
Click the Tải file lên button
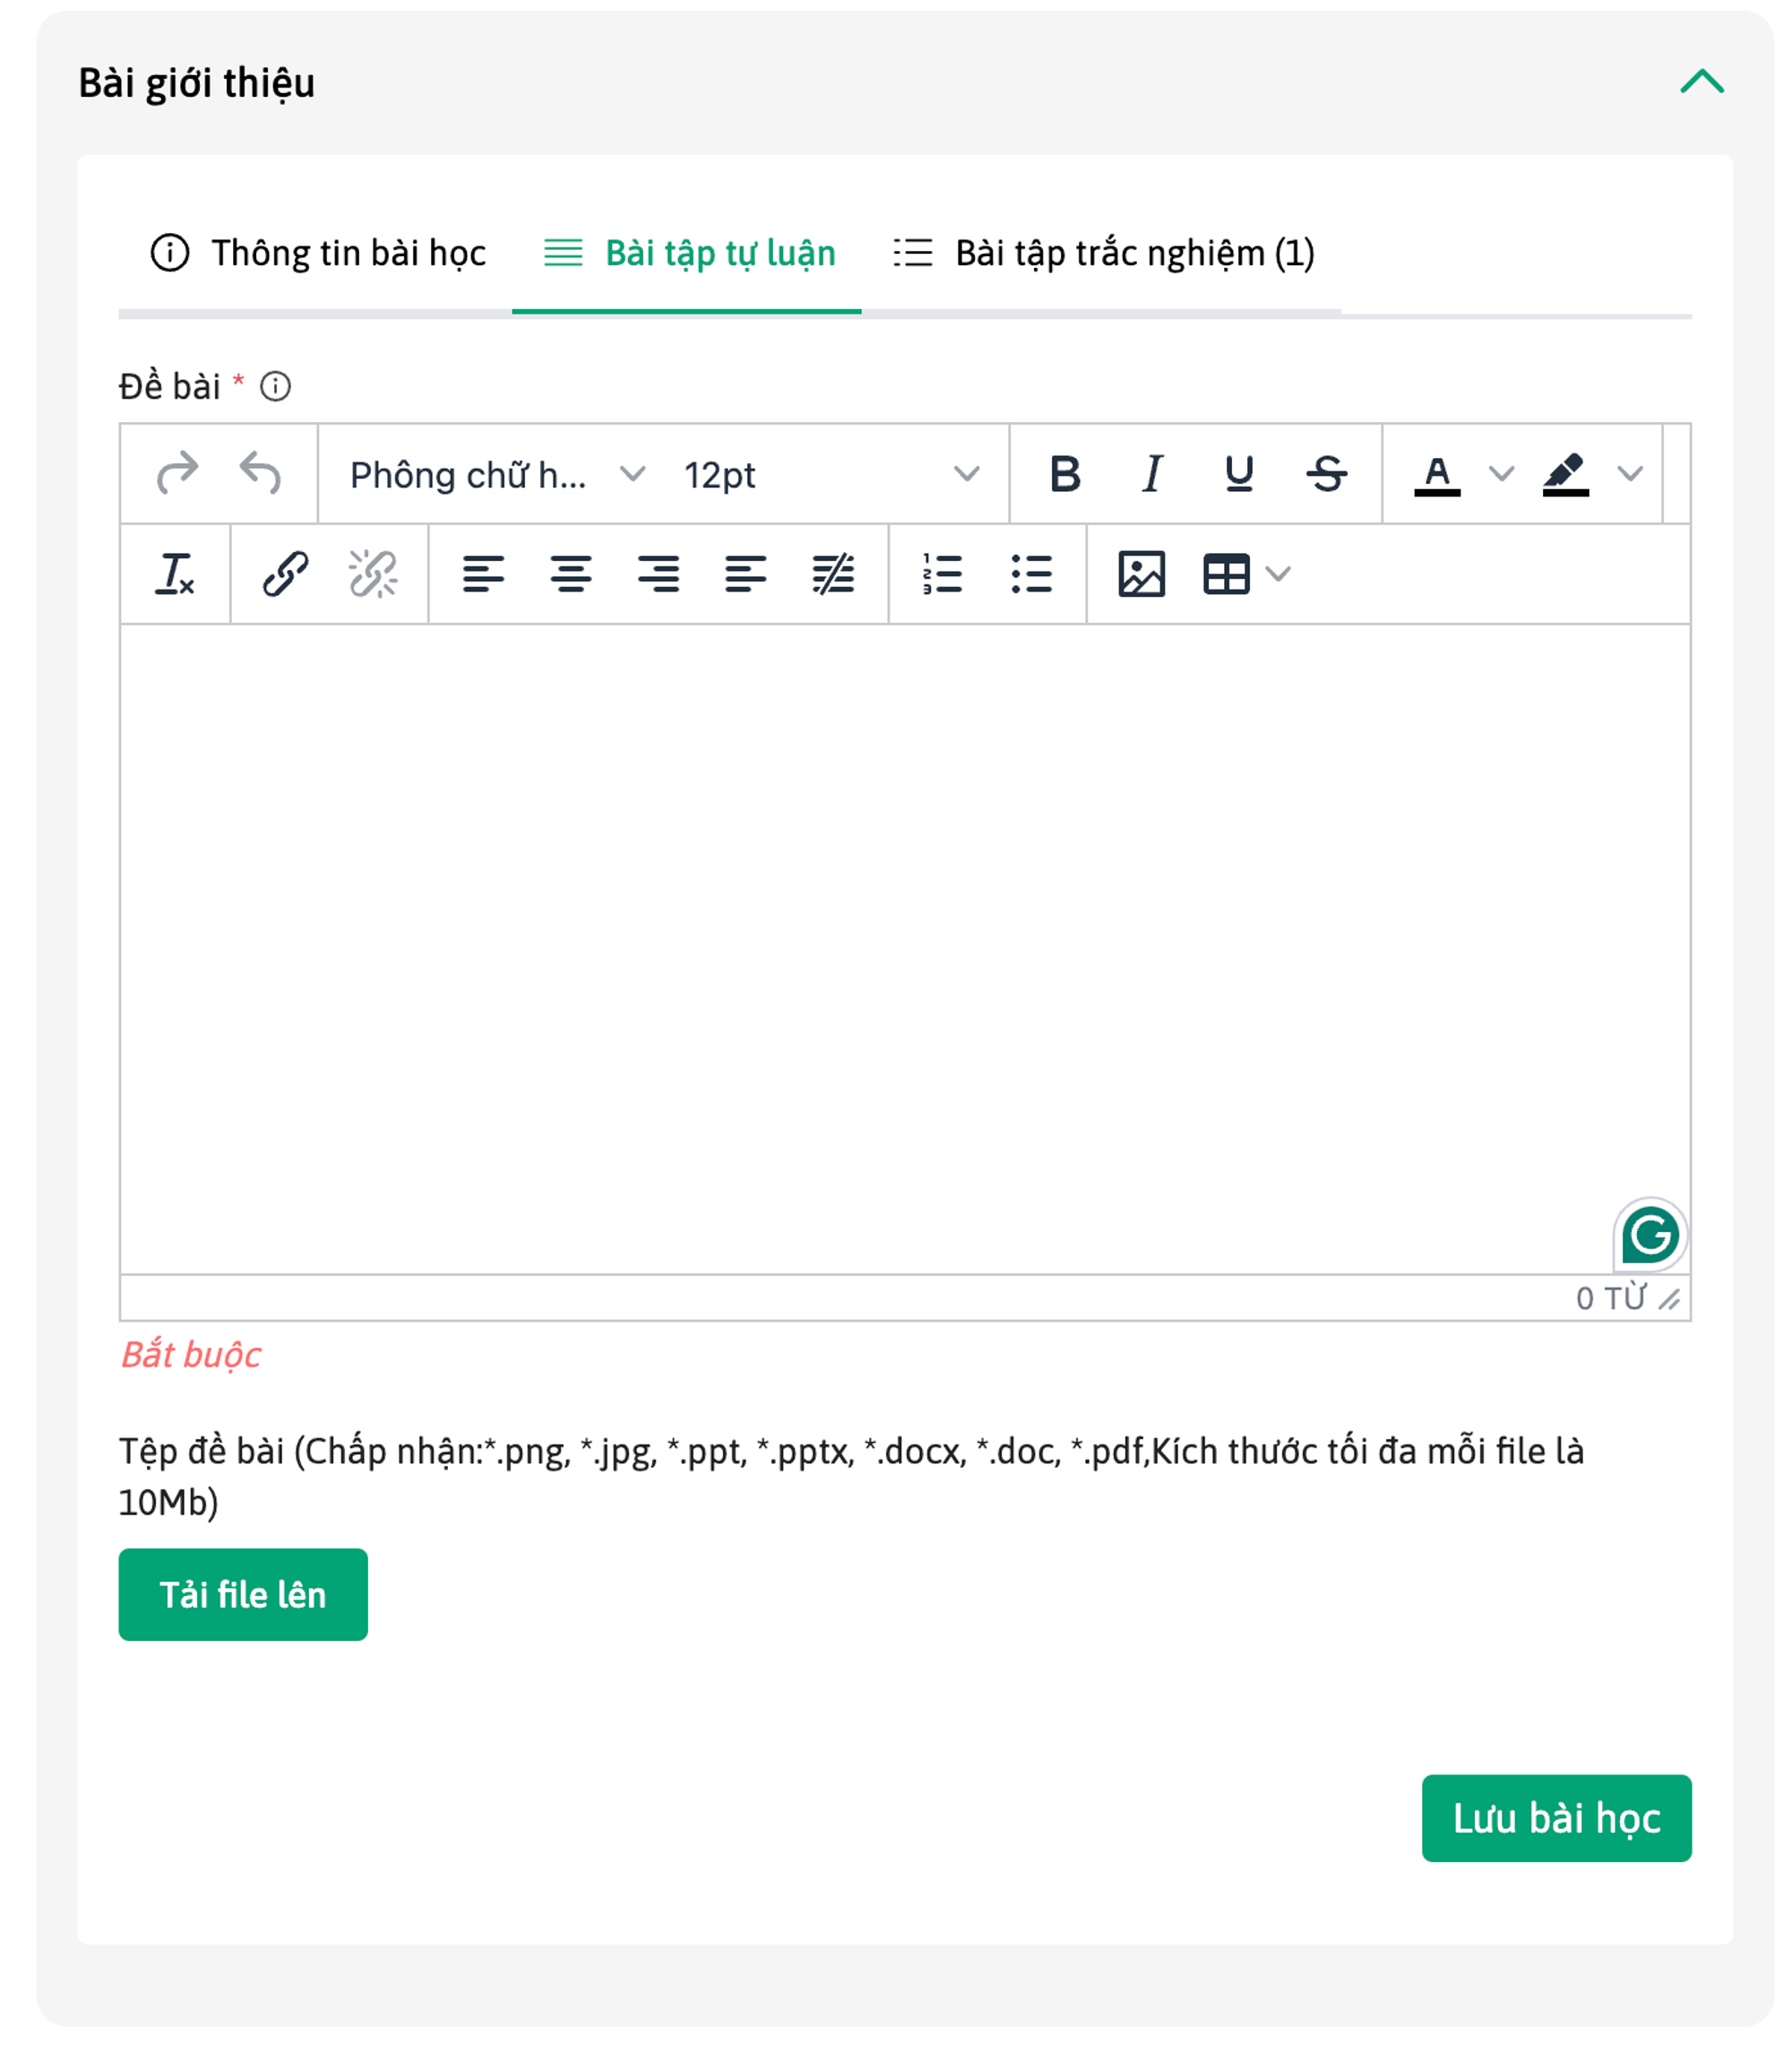click(x=243, y=1594)
